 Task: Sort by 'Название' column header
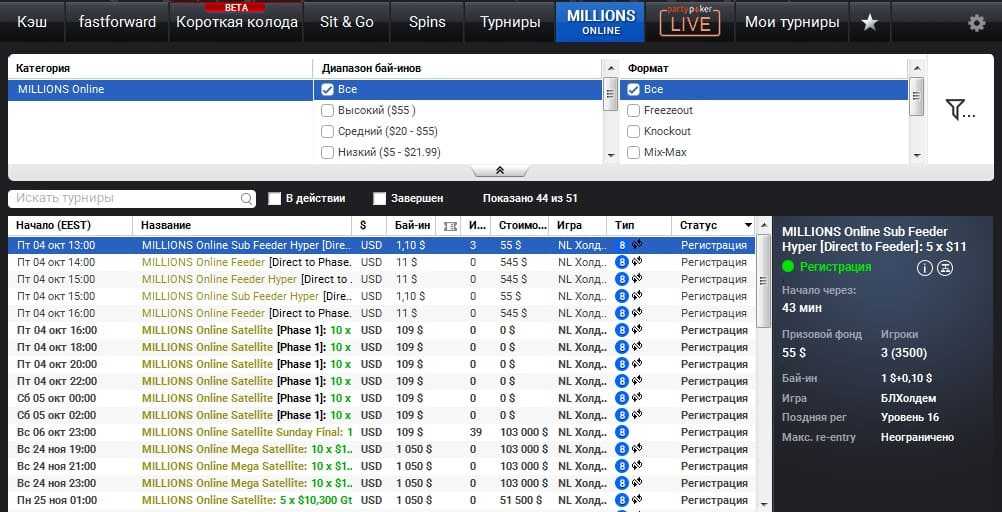click(x=242, y=226)
